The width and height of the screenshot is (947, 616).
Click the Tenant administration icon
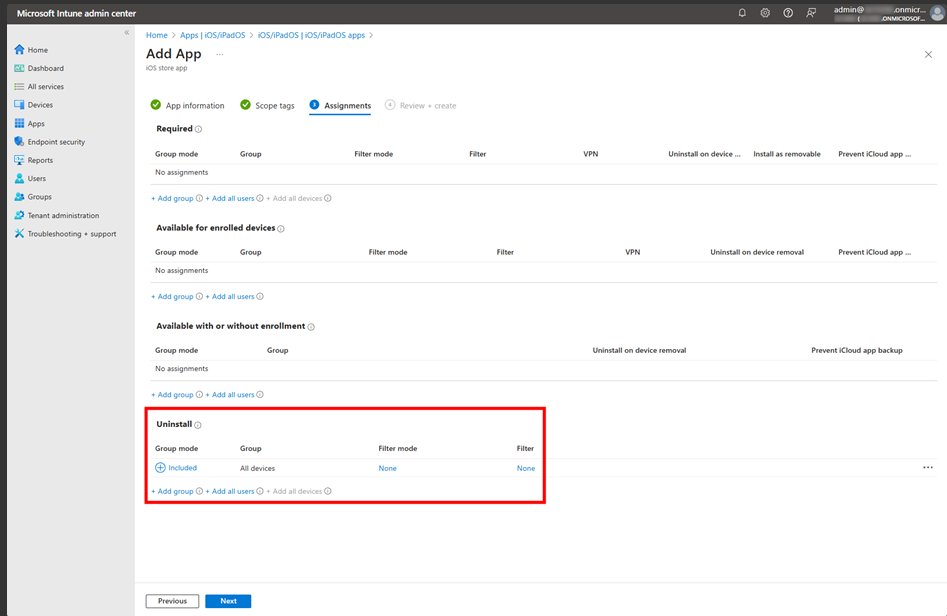[19, 215]
